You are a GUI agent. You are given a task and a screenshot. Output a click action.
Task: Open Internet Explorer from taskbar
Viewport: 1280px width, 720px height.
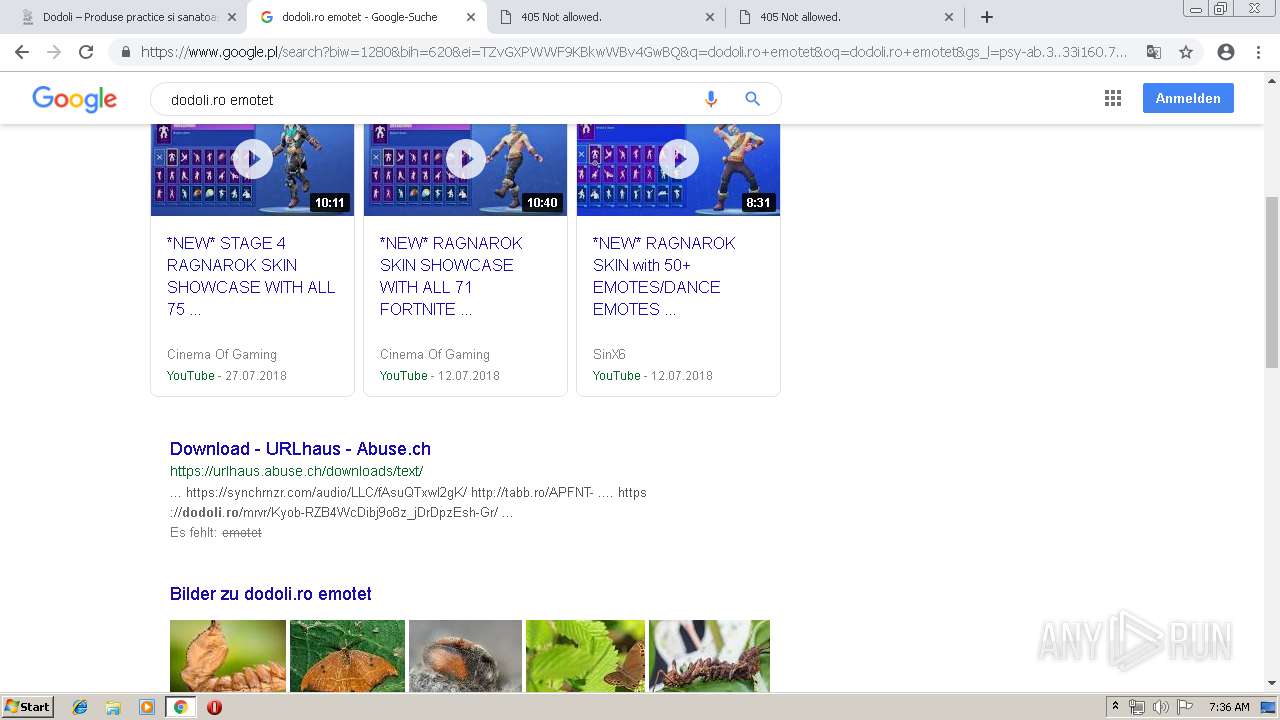80,707
